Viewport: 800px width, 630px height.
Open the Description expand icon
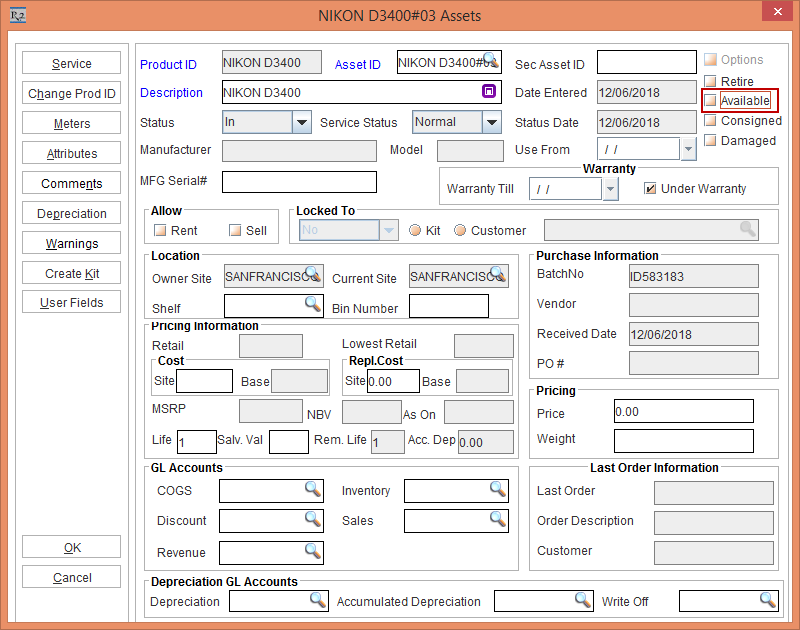pos(489,92)
